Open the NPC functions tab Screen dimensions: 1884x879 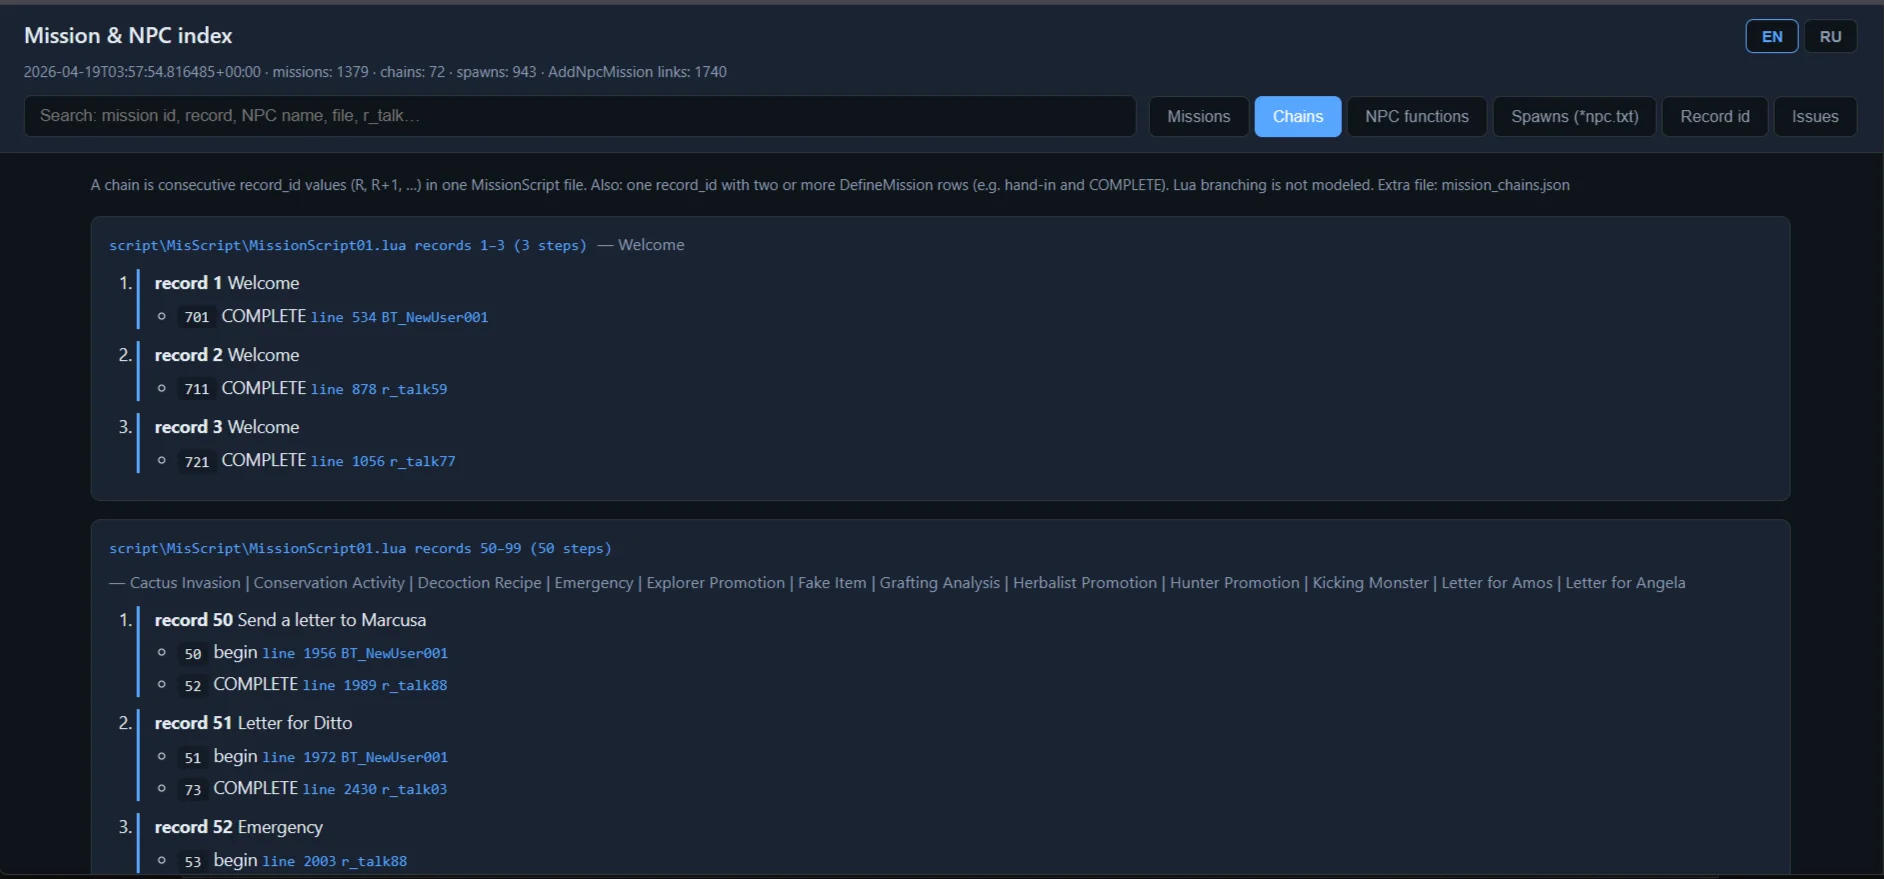pos(1416,117)
